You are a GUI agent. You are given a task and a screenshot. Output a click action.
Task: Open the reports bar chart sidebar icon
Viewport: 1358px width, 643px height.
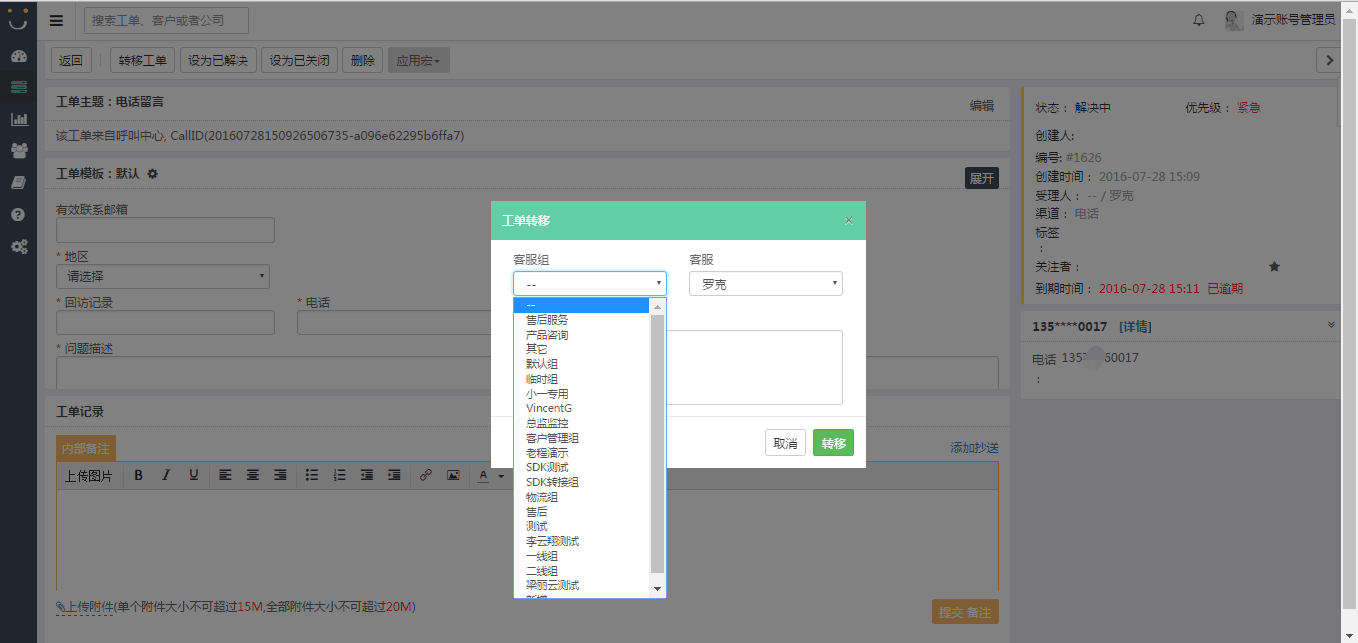pyautogui.click(x=18, y=119)
